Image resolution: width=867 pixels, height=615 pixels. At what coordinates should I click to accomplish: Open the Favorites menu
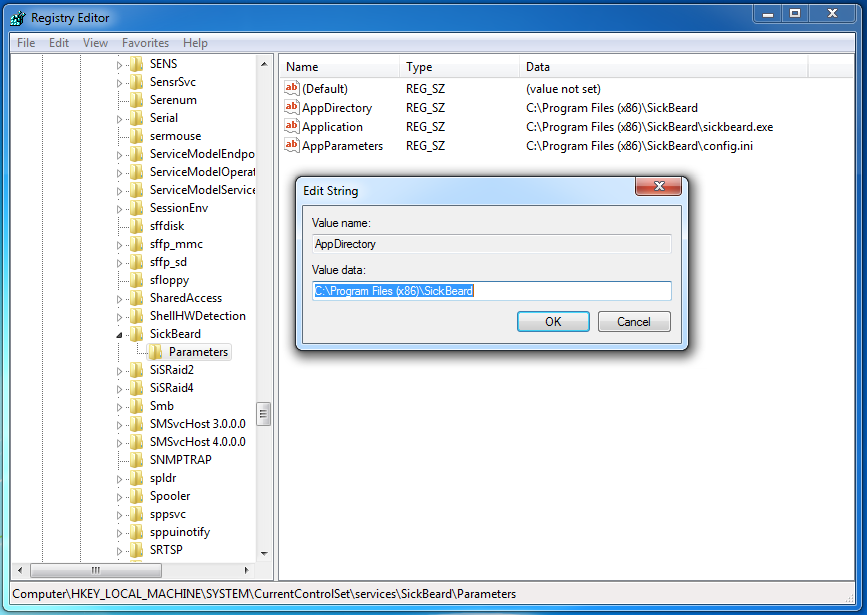click(x=145, y=43)
